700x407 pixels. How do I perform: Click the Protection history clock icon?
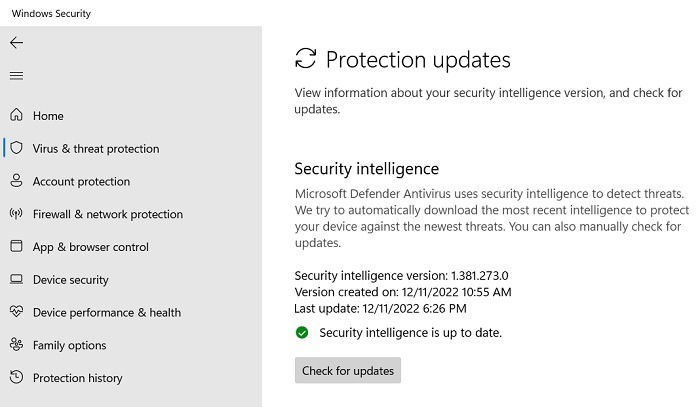coord(16,378)
